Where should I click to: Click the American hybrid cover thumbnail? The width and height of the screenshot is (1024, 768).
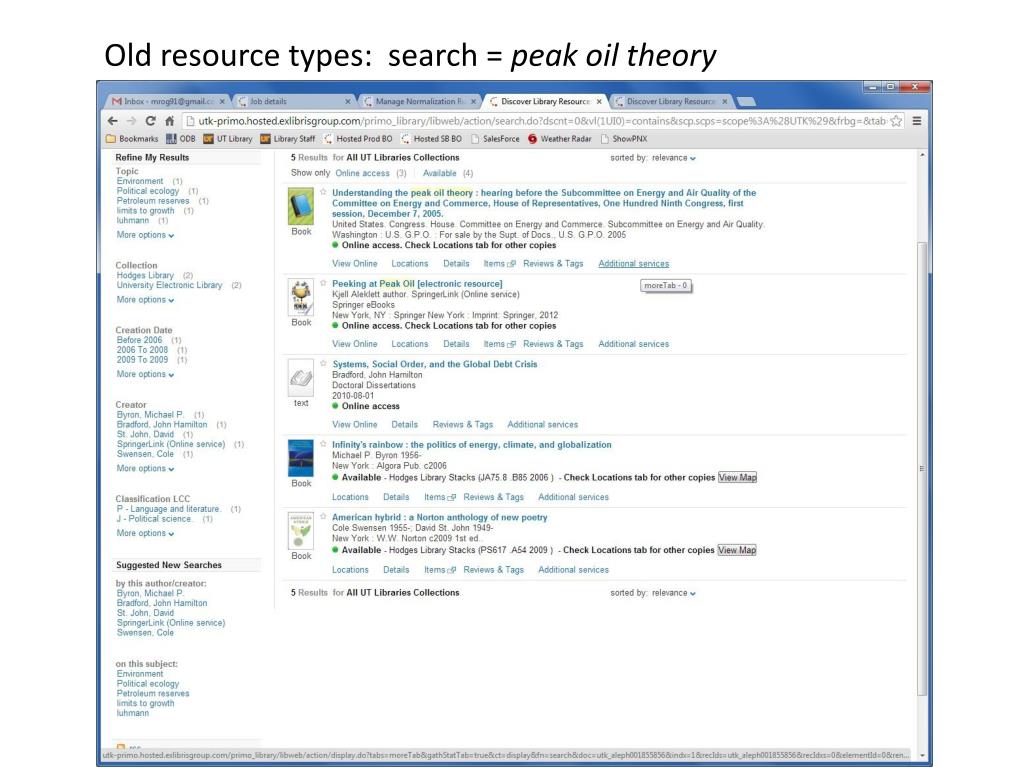pyautogui.click(x=301, y=530)
